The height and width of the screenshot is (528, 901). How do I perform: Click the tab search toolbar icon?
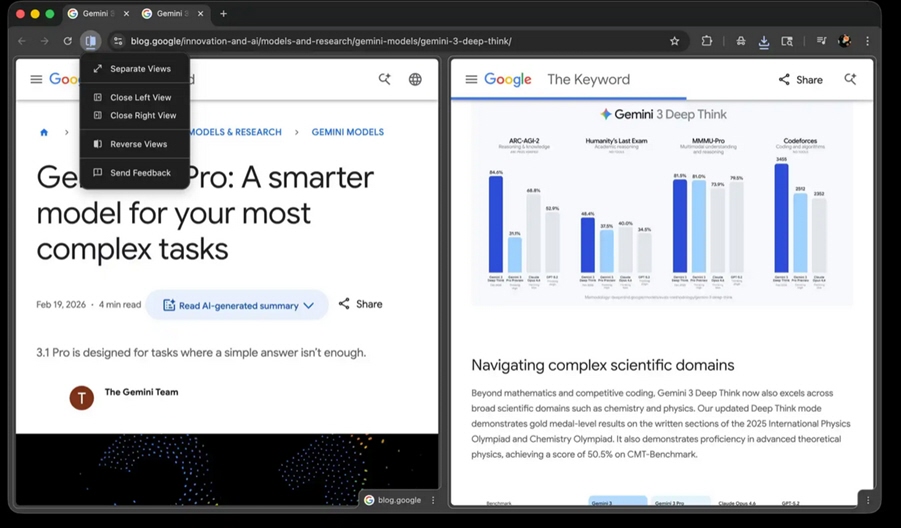(x=787, y=41)
